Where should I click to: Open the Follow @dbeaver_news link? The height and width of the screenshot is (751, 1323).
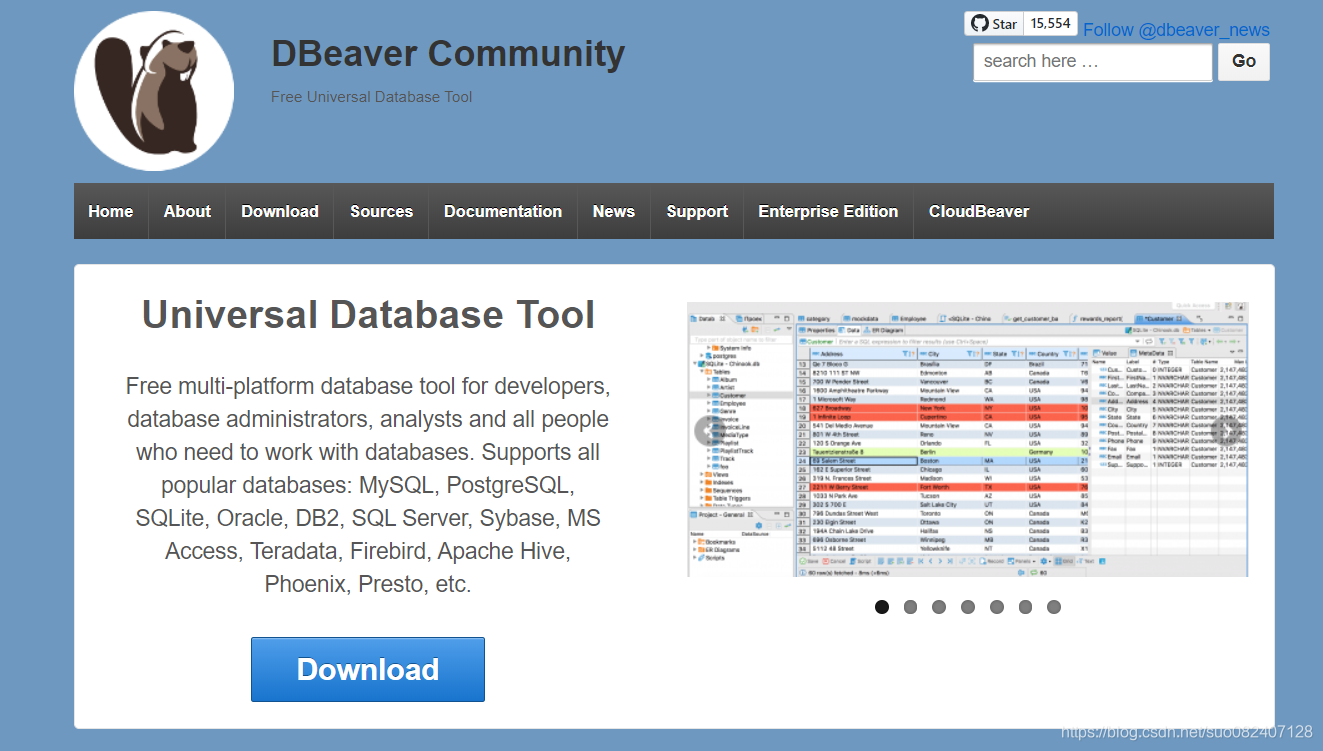pyautogui.click(x=1176, y=30)
